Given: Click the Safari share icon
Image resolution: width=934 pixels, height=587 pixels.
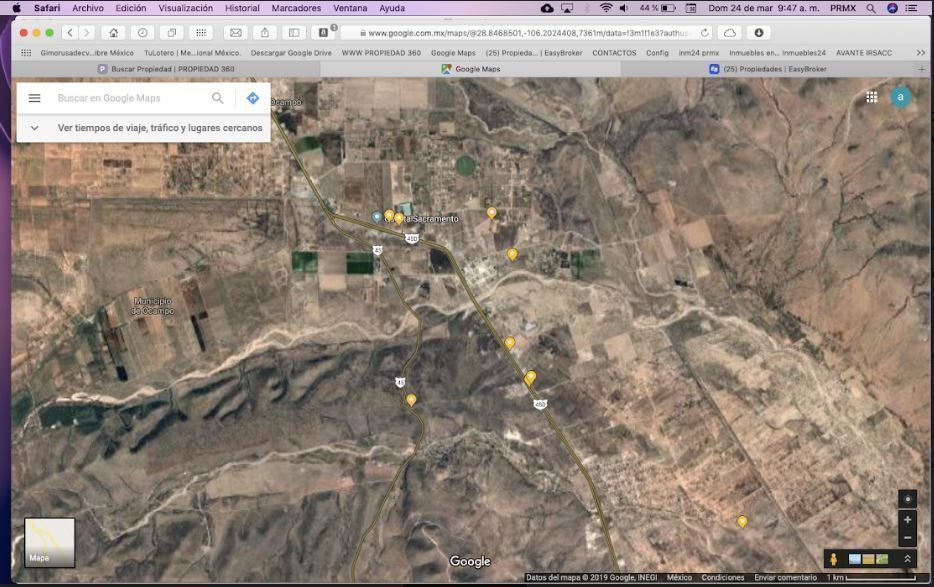Looking at the screenshot, I should click(x=264, y=33).
